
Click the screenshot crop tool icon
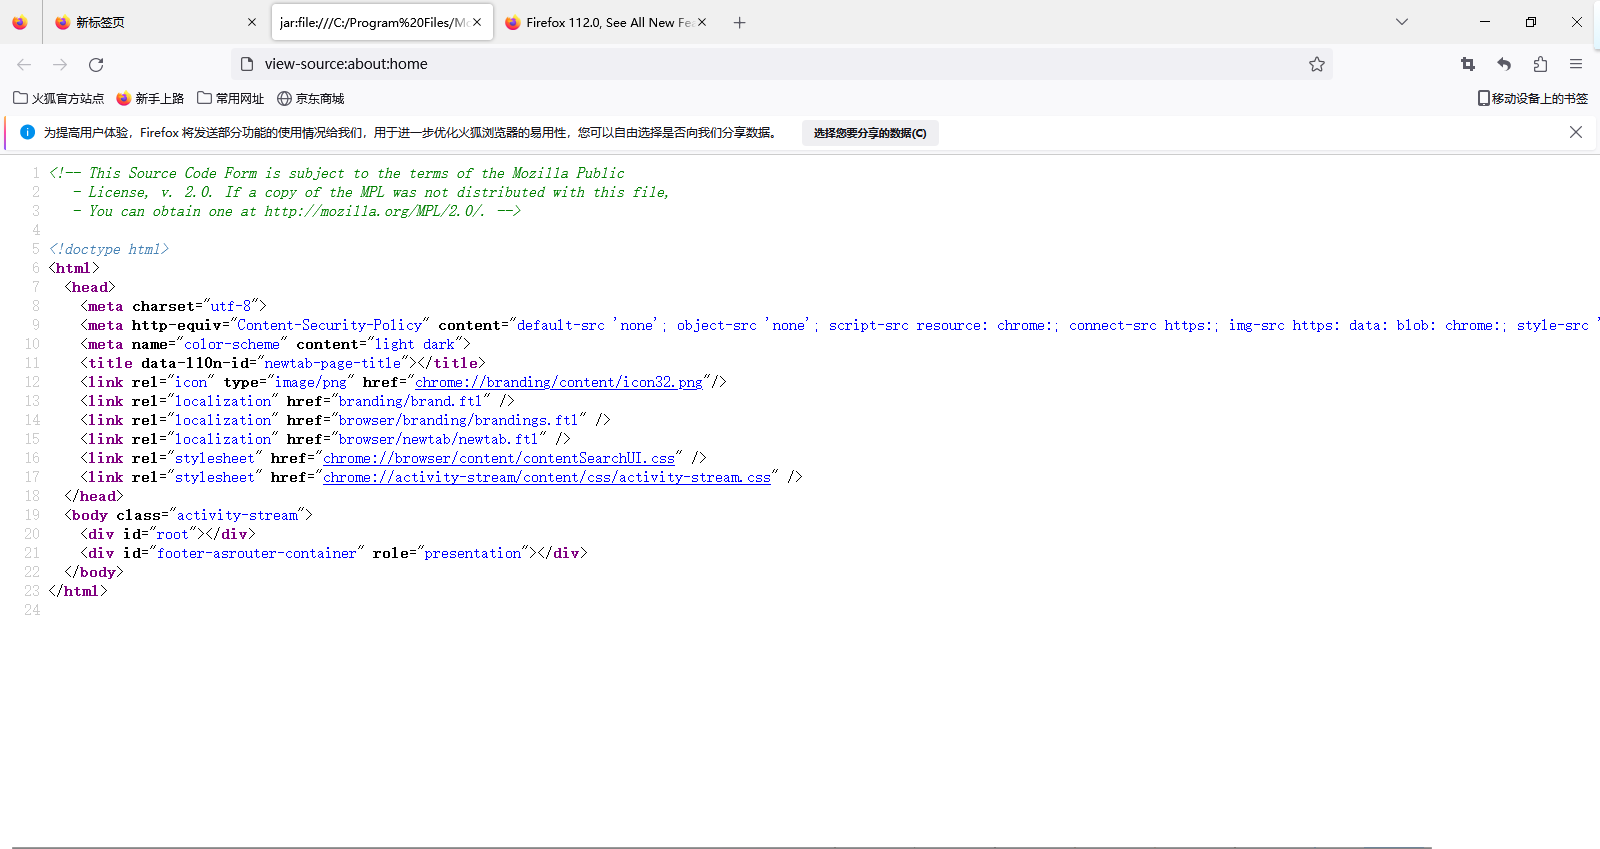point(1467,64)
